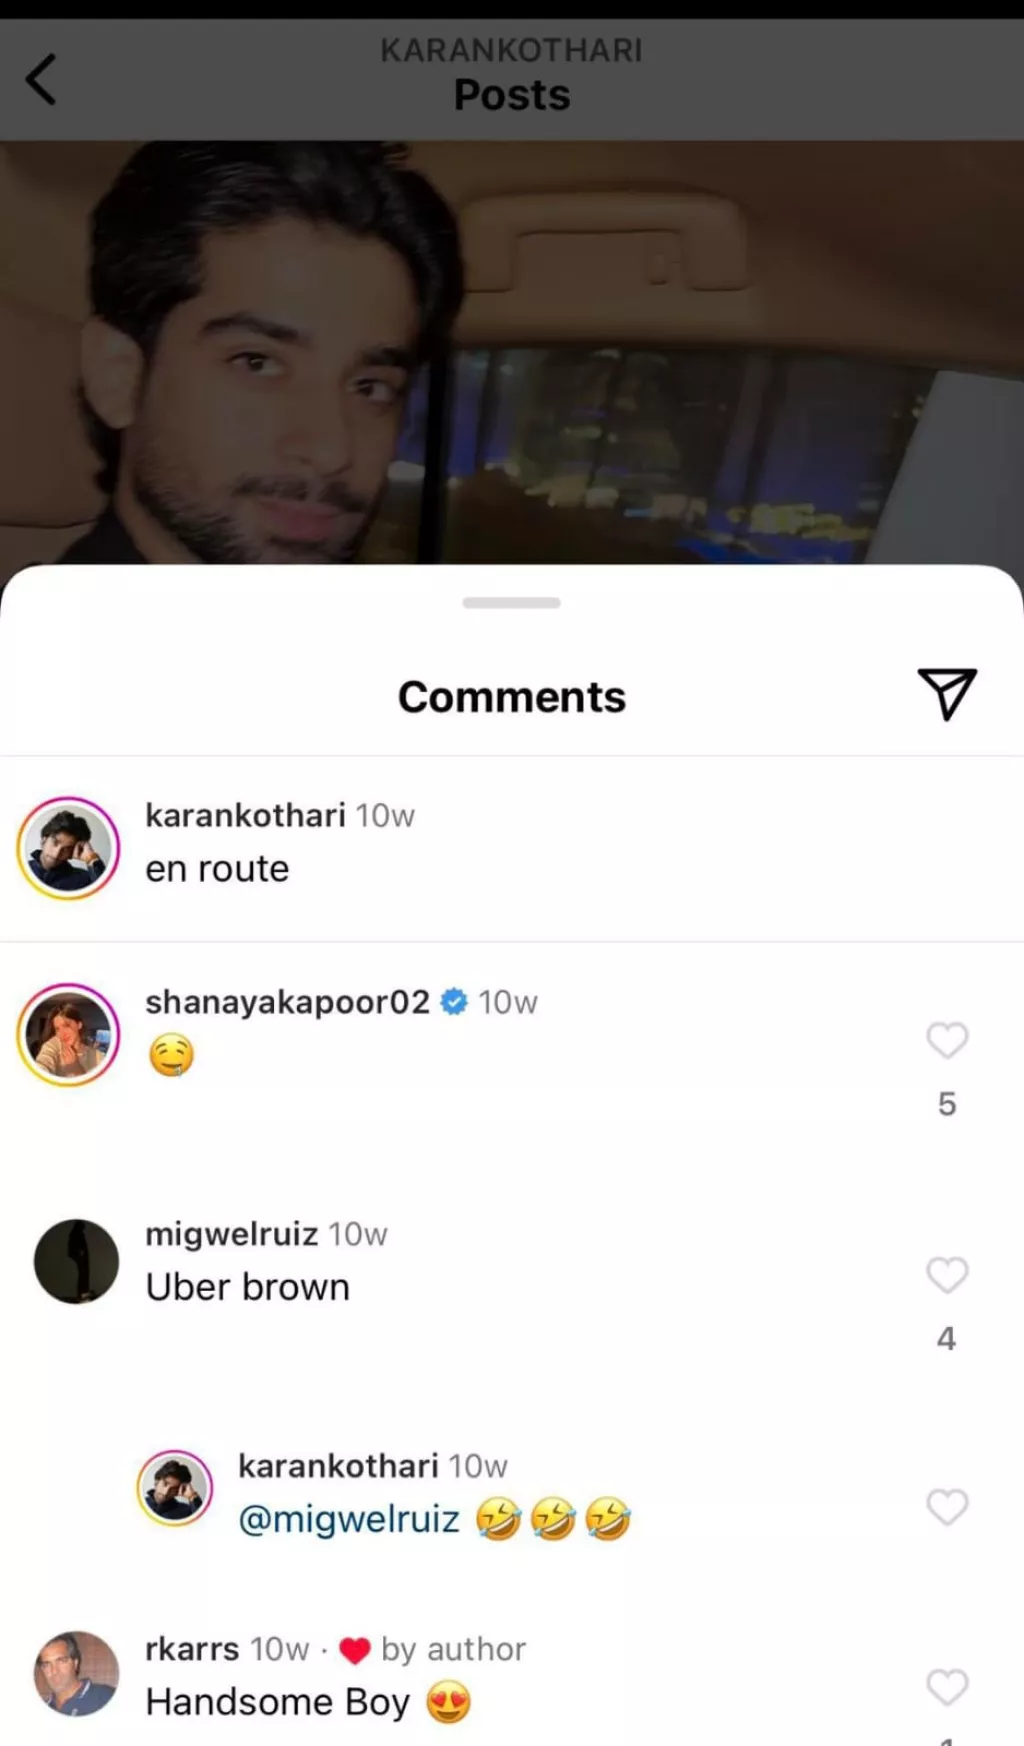Like rkarrs' Handsome Boy comment
1024x1746 pixels.
947,1686
